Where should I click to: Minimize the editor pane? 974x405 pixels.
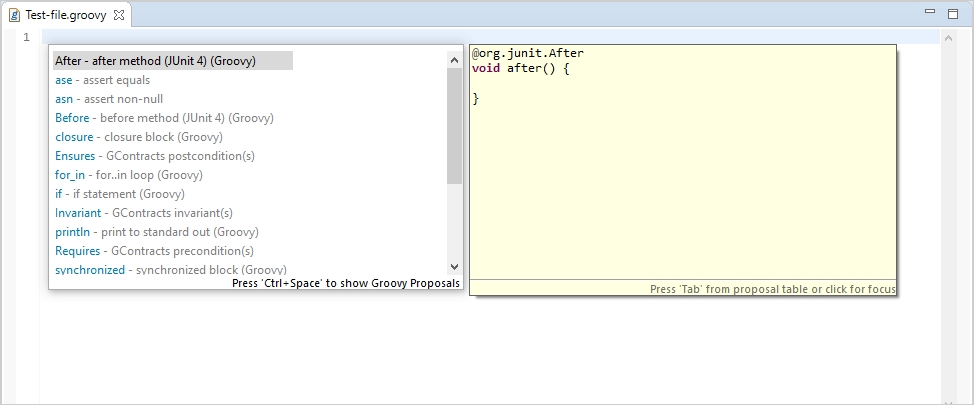click(x=929, y=12)
